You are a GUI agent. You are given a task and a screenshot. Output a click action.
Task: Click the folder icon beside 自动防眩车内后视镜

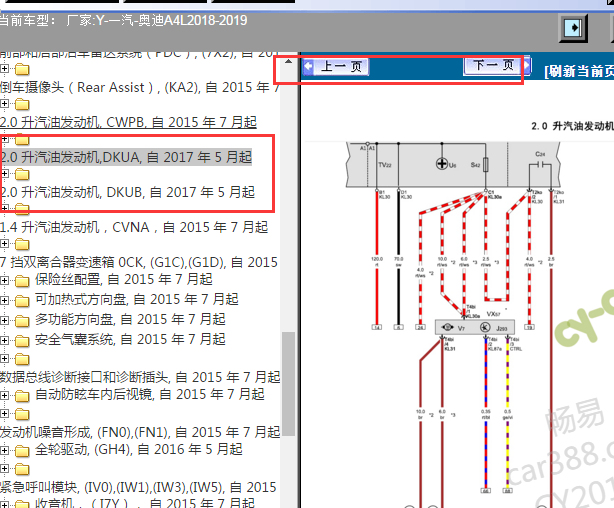tap(22, 396)
